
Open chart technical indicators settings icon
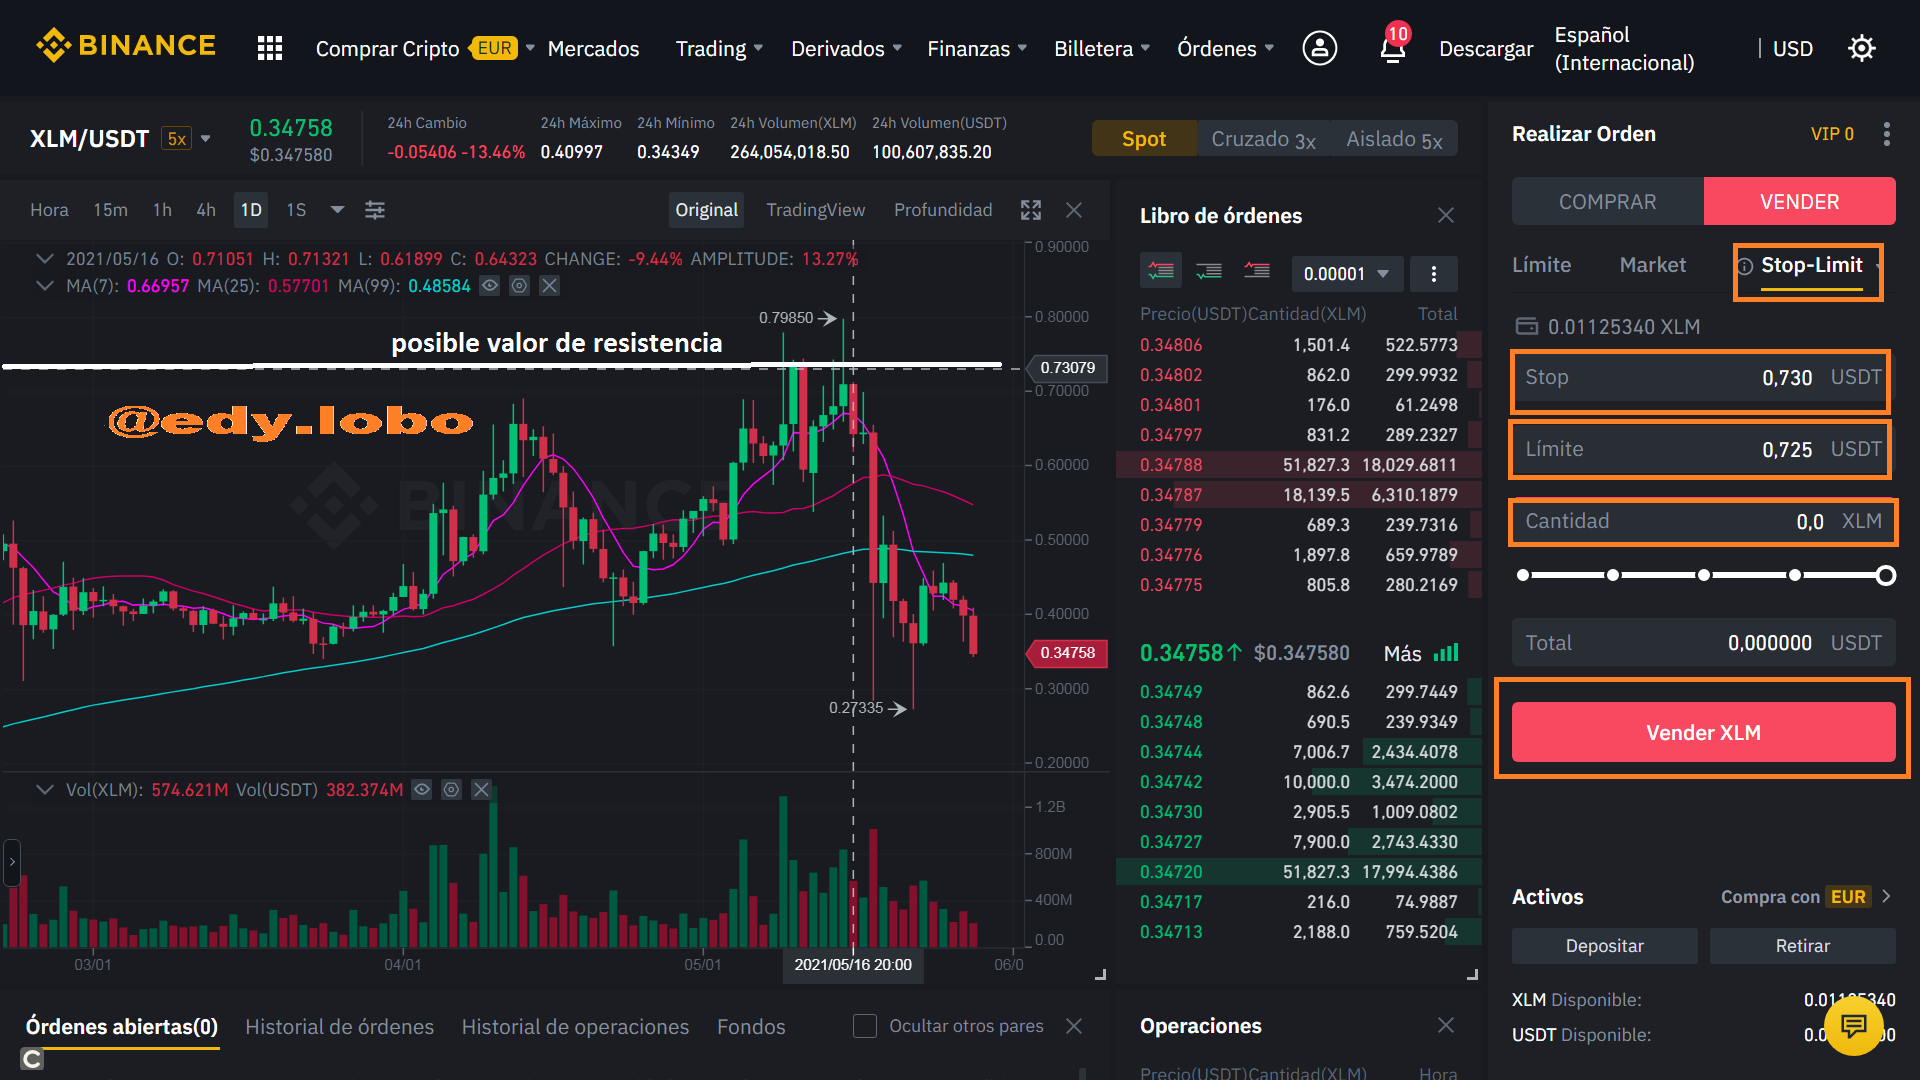[375, 210]
